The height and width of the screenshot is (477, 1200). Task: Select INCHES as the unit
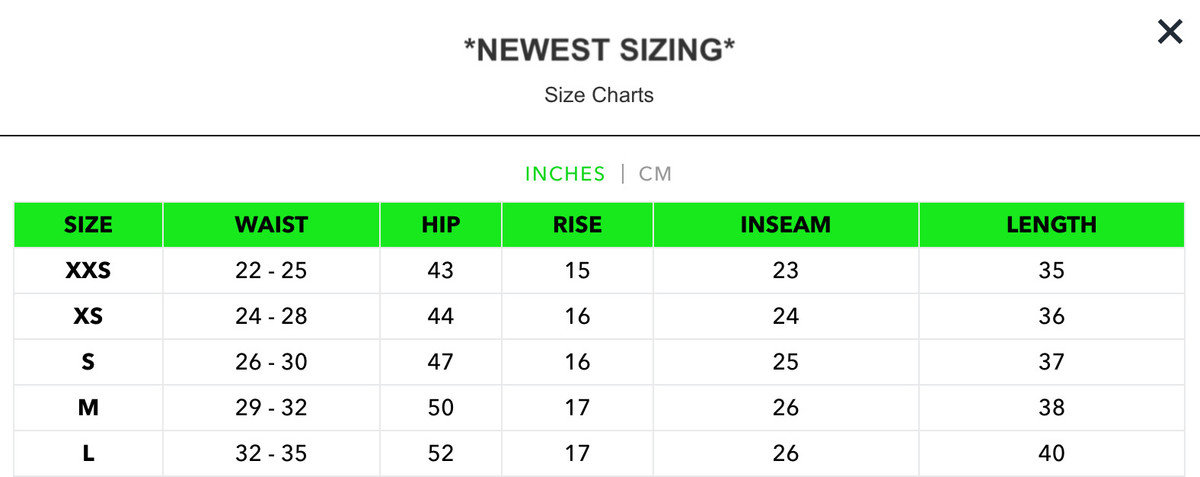(x=565, y=174)
